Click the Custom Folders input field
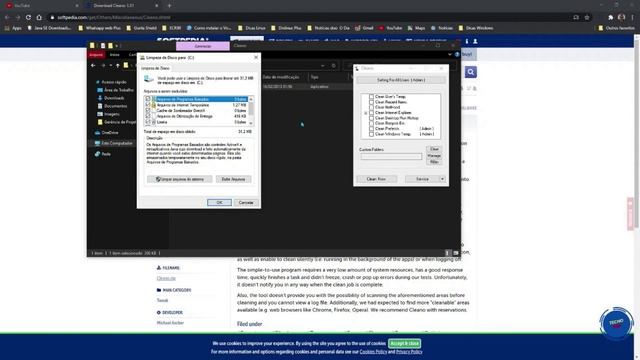This screenshot has width=640, height=360. 391,156
